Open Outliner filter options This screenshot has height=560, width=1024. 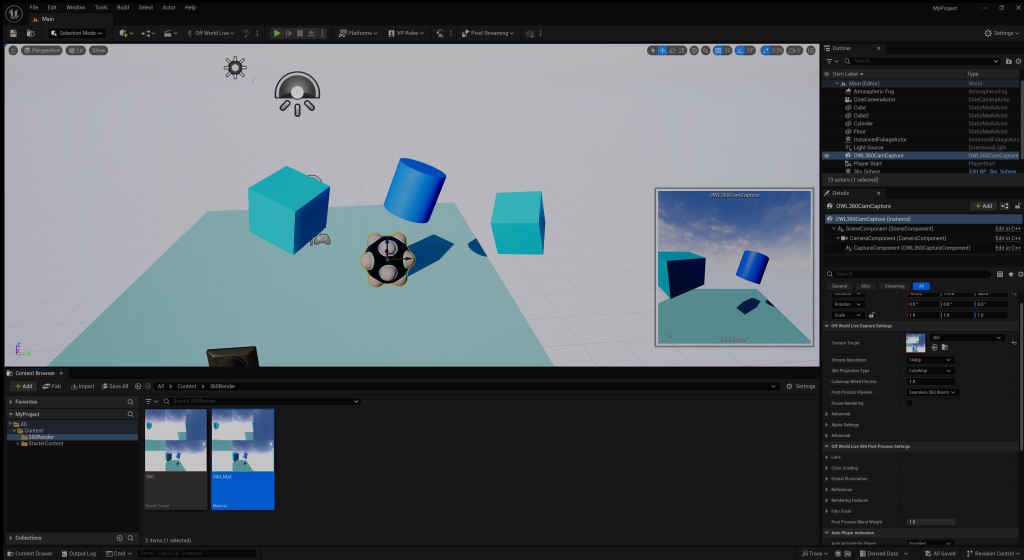tap(832, 61)
